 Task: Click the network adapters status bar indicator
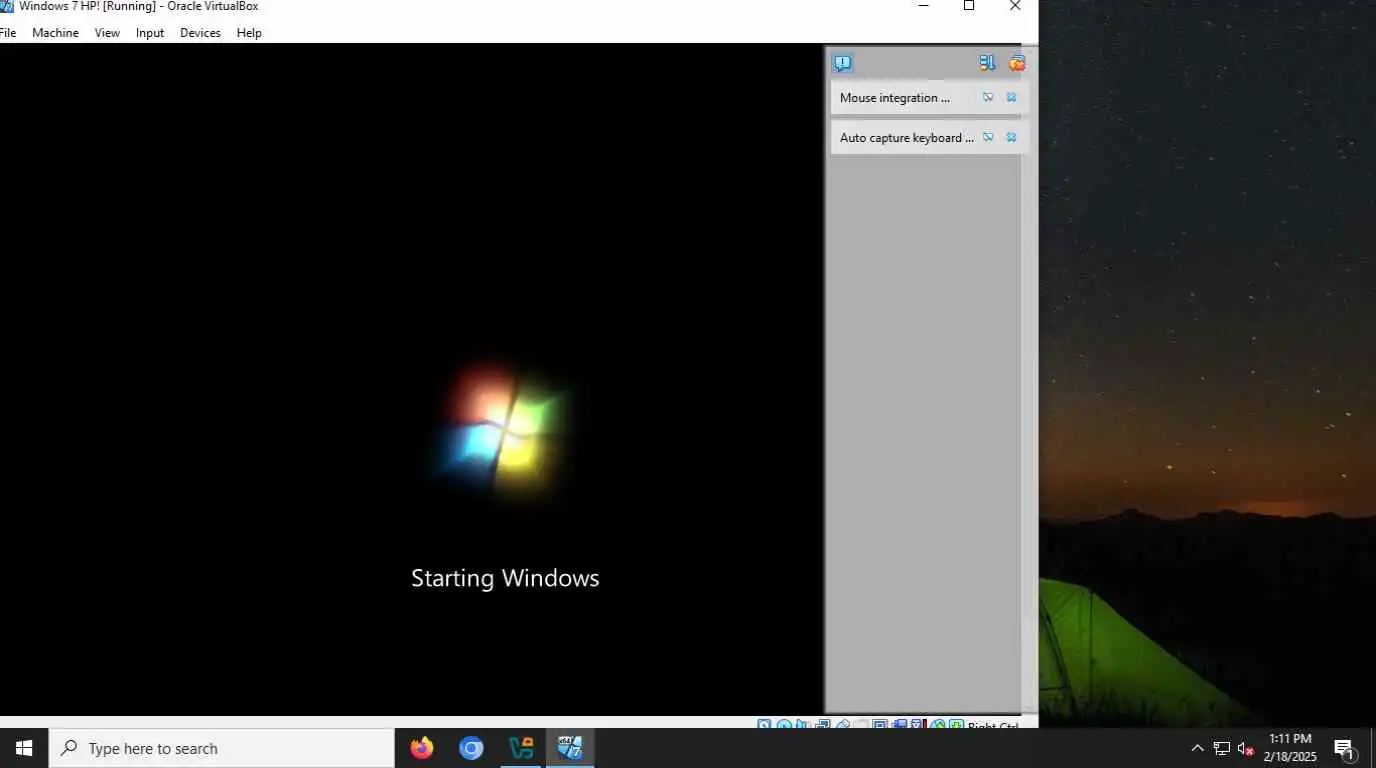pyautogui.click(x=823, y=724)
